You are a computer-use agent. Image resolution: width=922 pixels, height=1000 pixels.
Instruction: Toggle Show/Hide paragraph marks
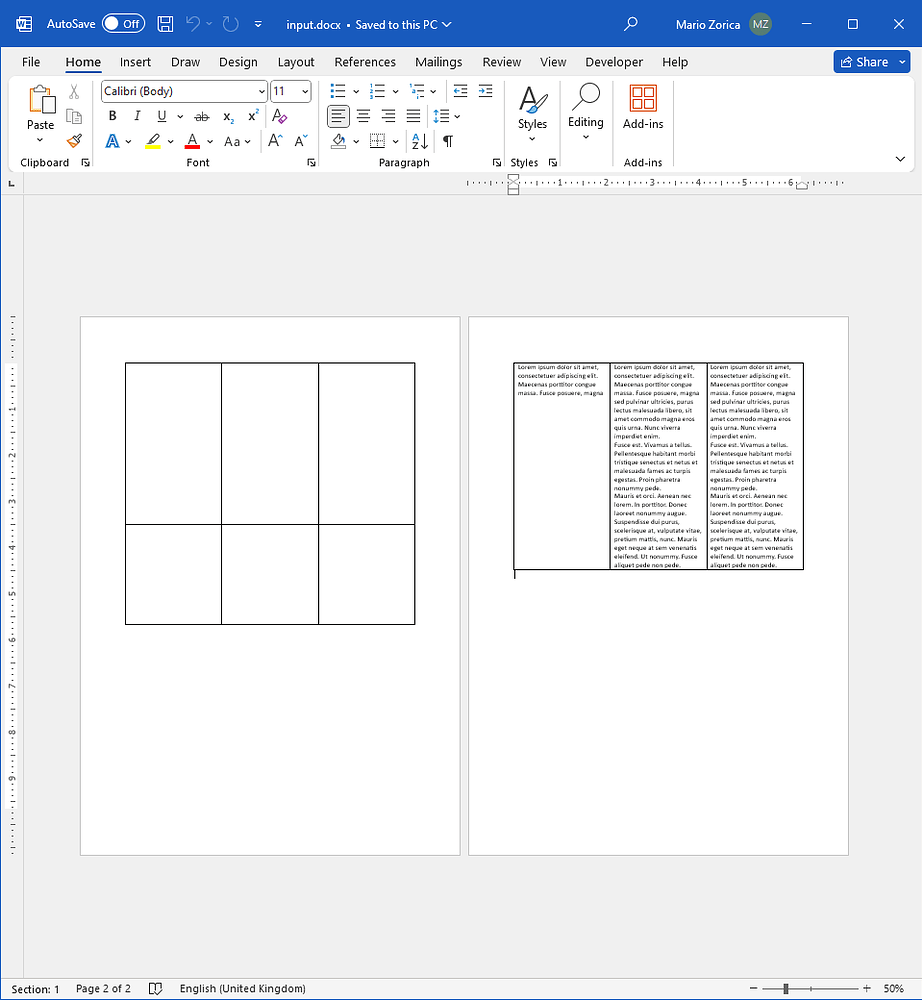click(x=448, y=141)
